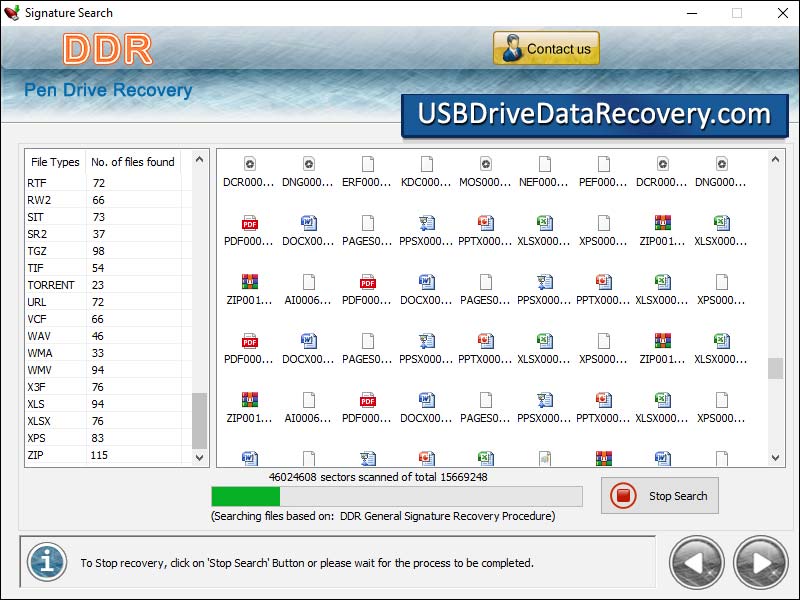Viewport: 800px width, 600px height.
Task: Click the blue information icon
Action: pos(47,562)
